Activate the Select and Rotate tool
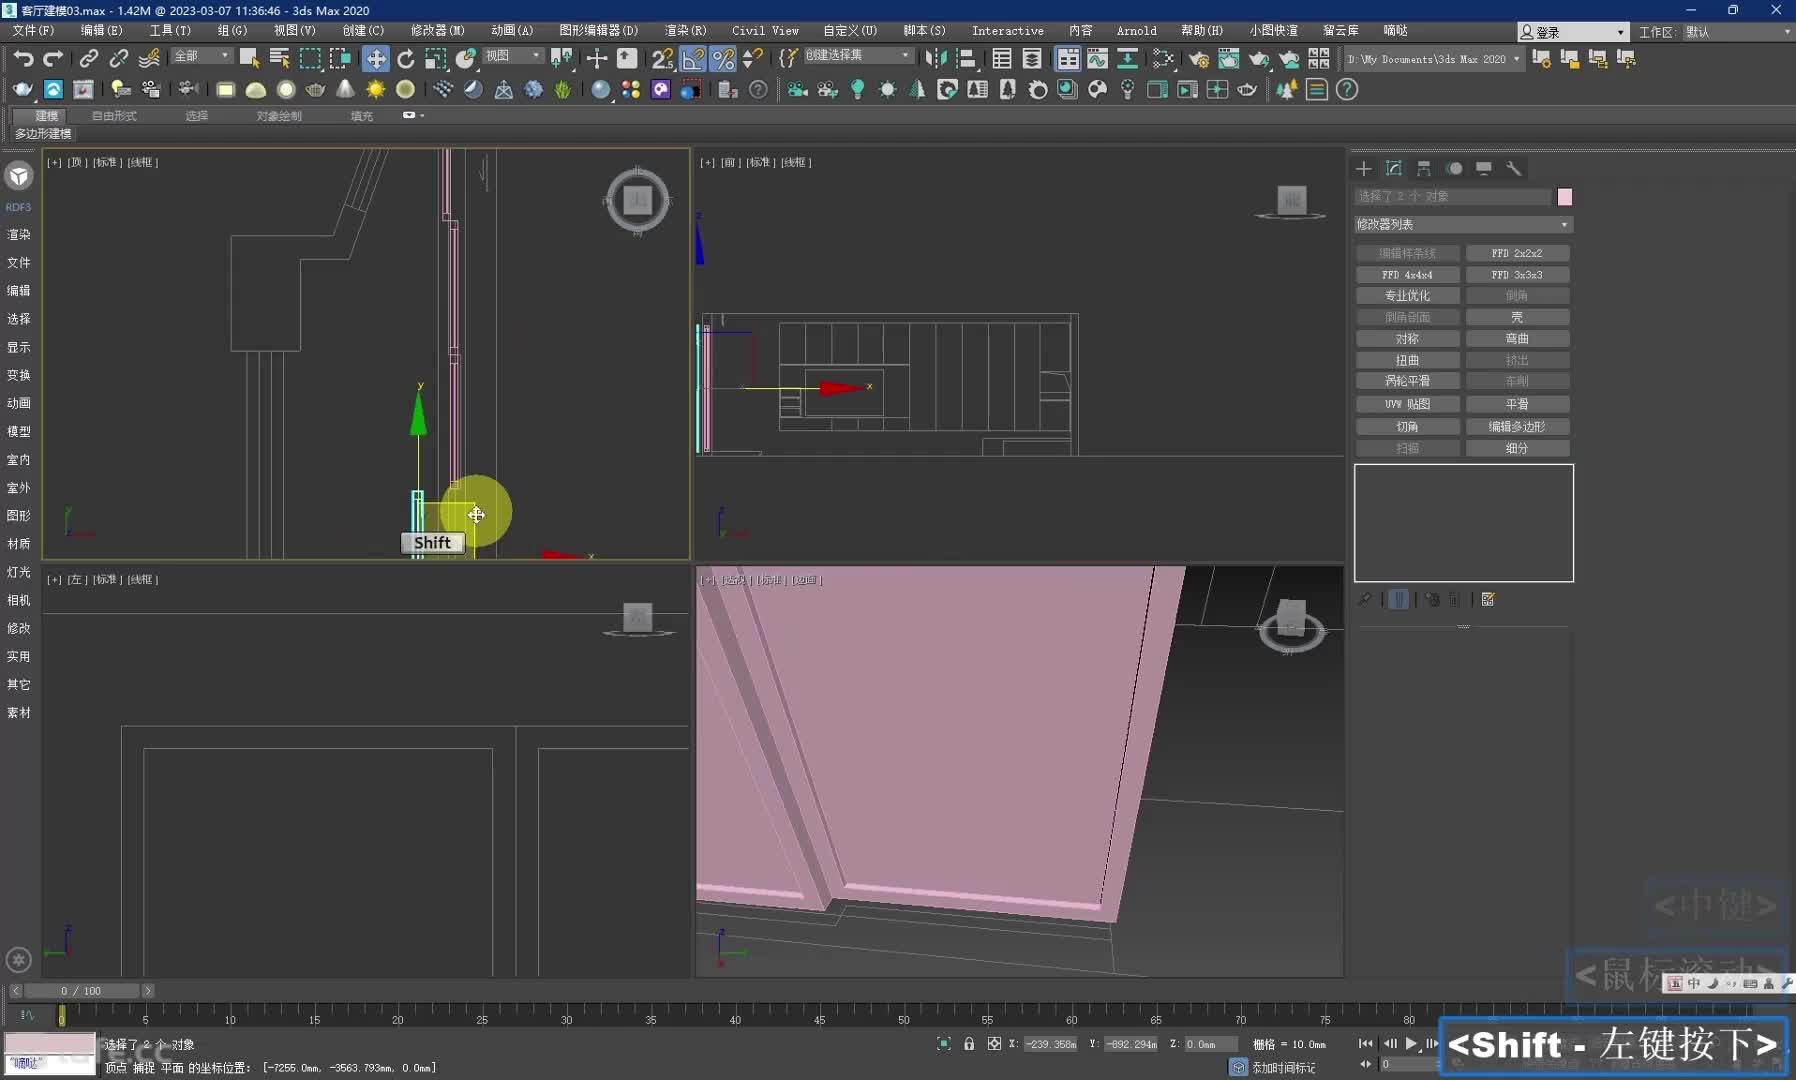This screenshot has height=1080, width=1796. (x=405, y=59)
